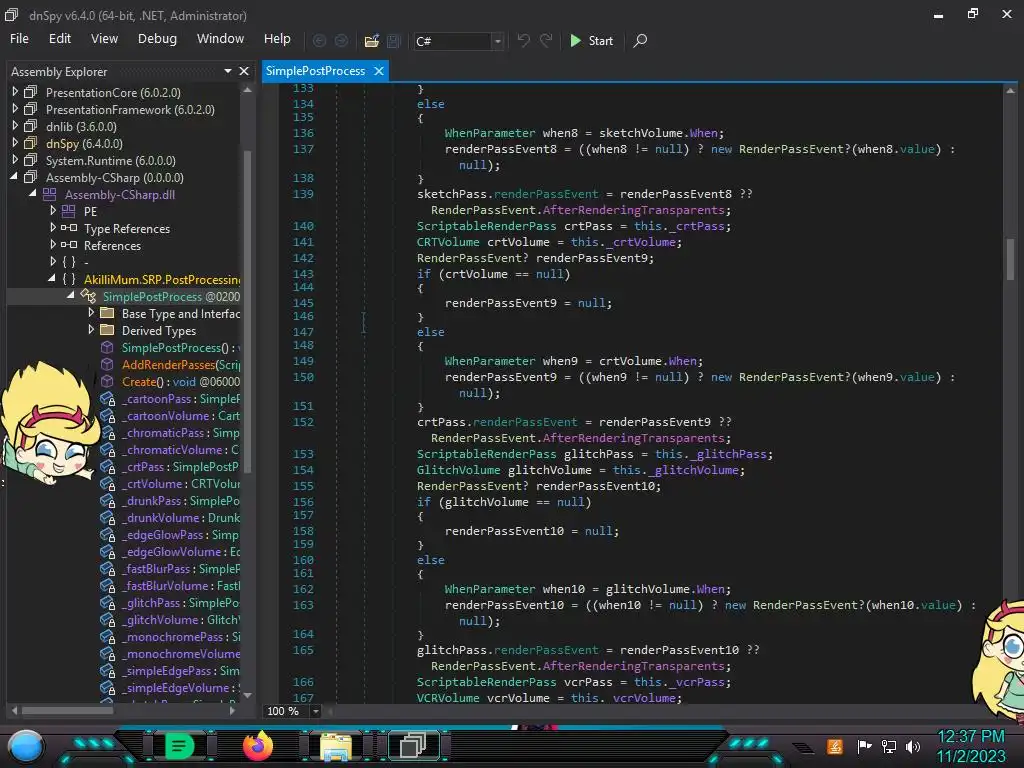The width and height of the screenshot is (1024, 768).
Task: Click the PE node icon
Action: coord(69,211)
